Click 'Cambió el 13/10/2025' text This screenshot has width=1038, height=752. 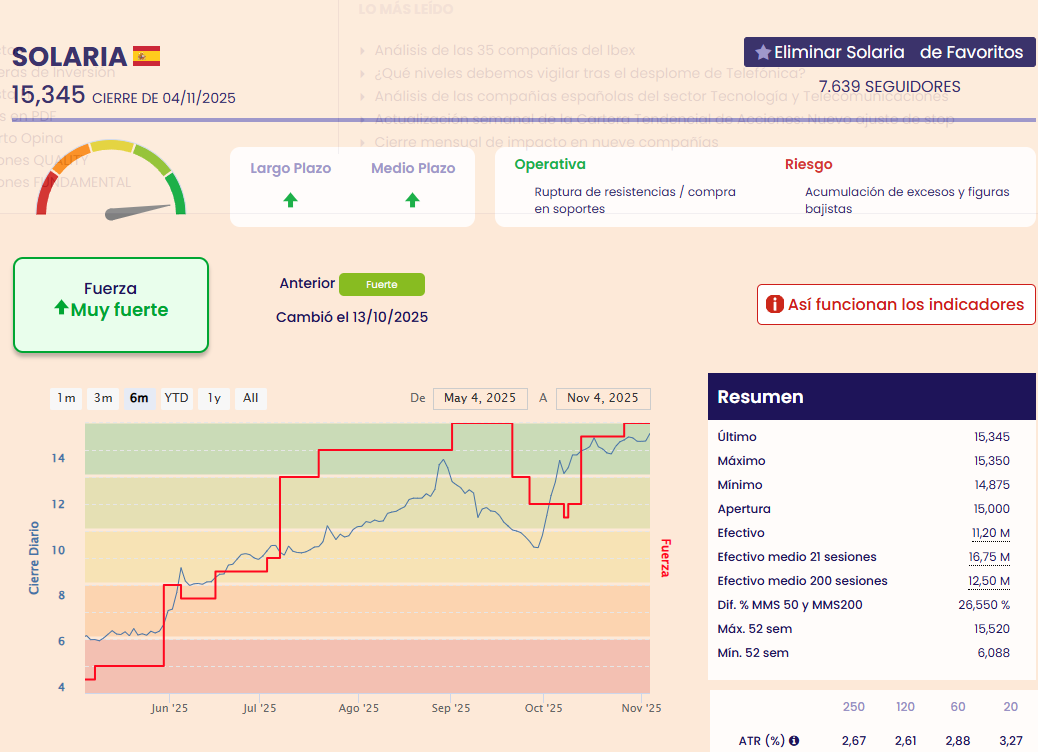pyautogui.click(x=352, y=317)
